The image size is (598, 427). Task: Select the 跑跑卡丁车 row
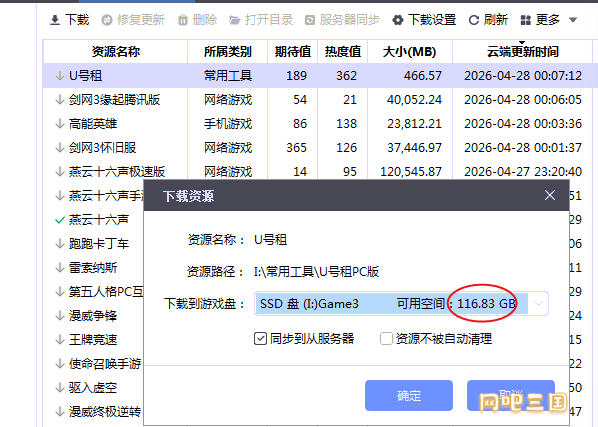(93, 244)
